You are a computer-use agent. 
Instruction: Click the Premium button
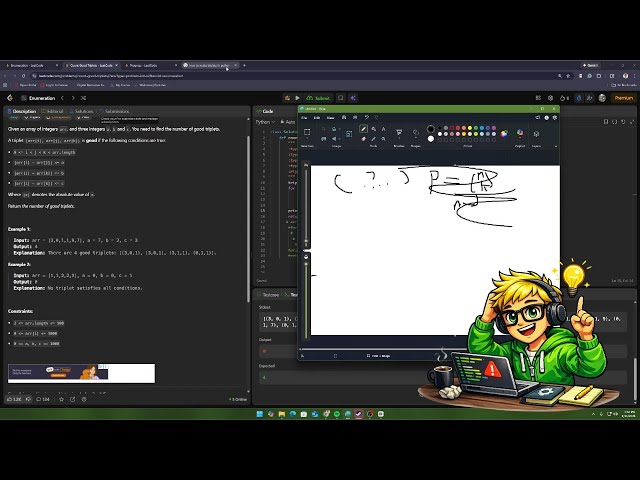pyautogui.click(x=623, y=98)
